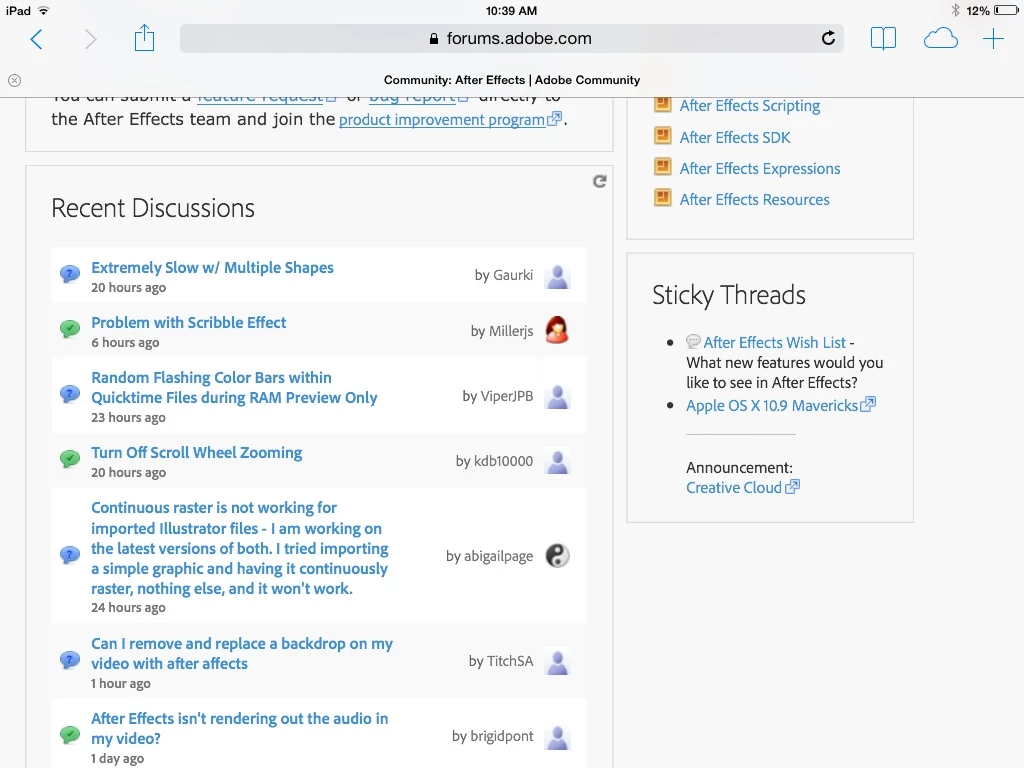Open the Share sheet icon
This screenshot has width=1024, height=768.
coord(144,38)
